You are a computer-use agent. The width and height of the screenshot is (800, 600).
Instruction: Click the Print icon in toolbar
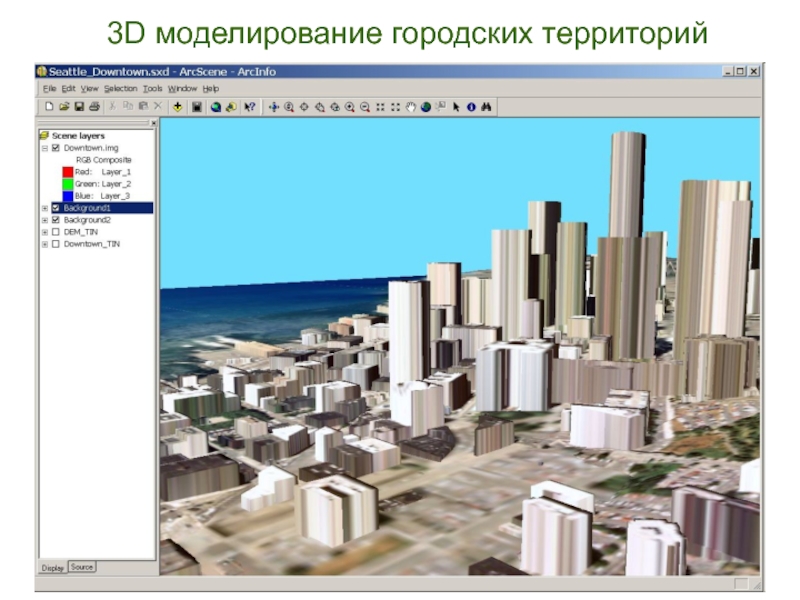93,106
